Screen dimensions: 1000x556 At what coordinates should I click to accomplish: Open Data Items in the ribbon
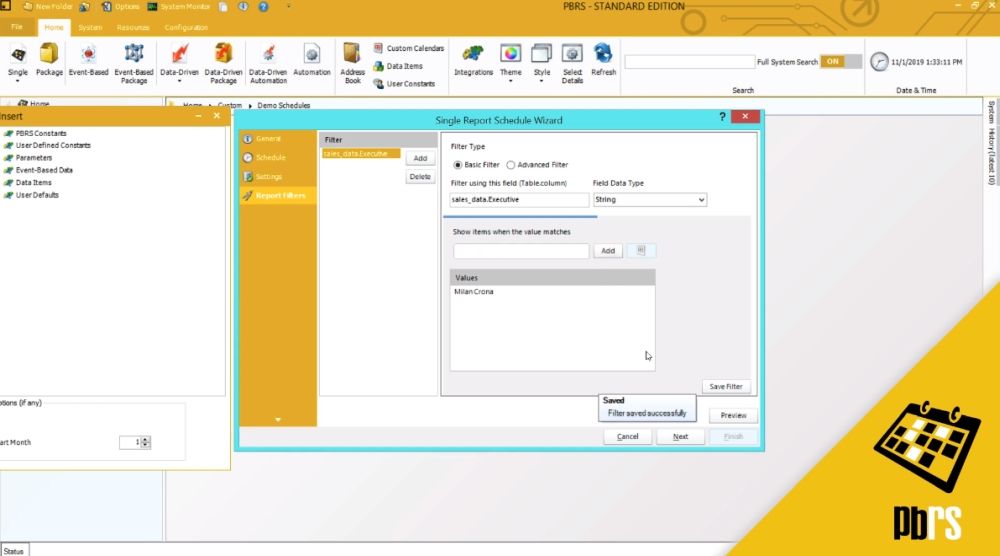398,66
